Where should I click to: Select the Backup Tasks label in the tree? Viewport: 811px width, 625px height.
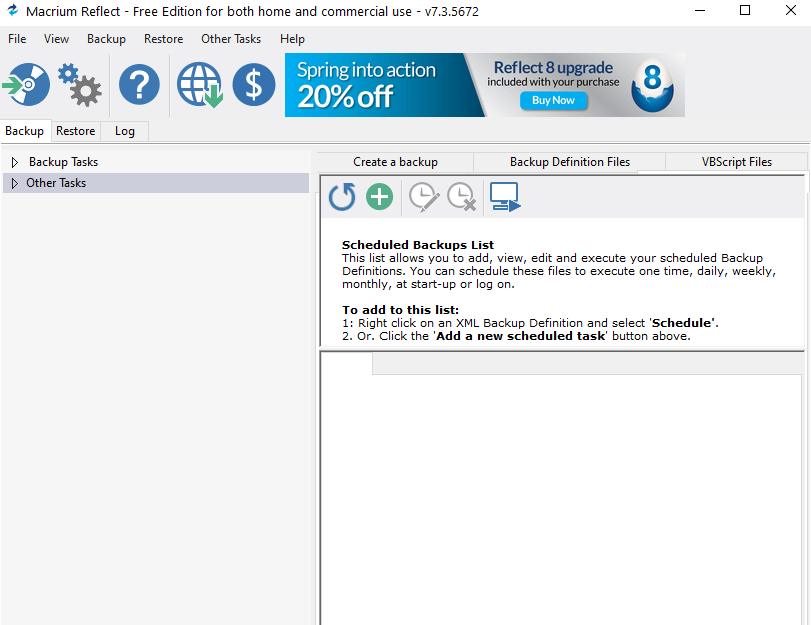(63, 162)
